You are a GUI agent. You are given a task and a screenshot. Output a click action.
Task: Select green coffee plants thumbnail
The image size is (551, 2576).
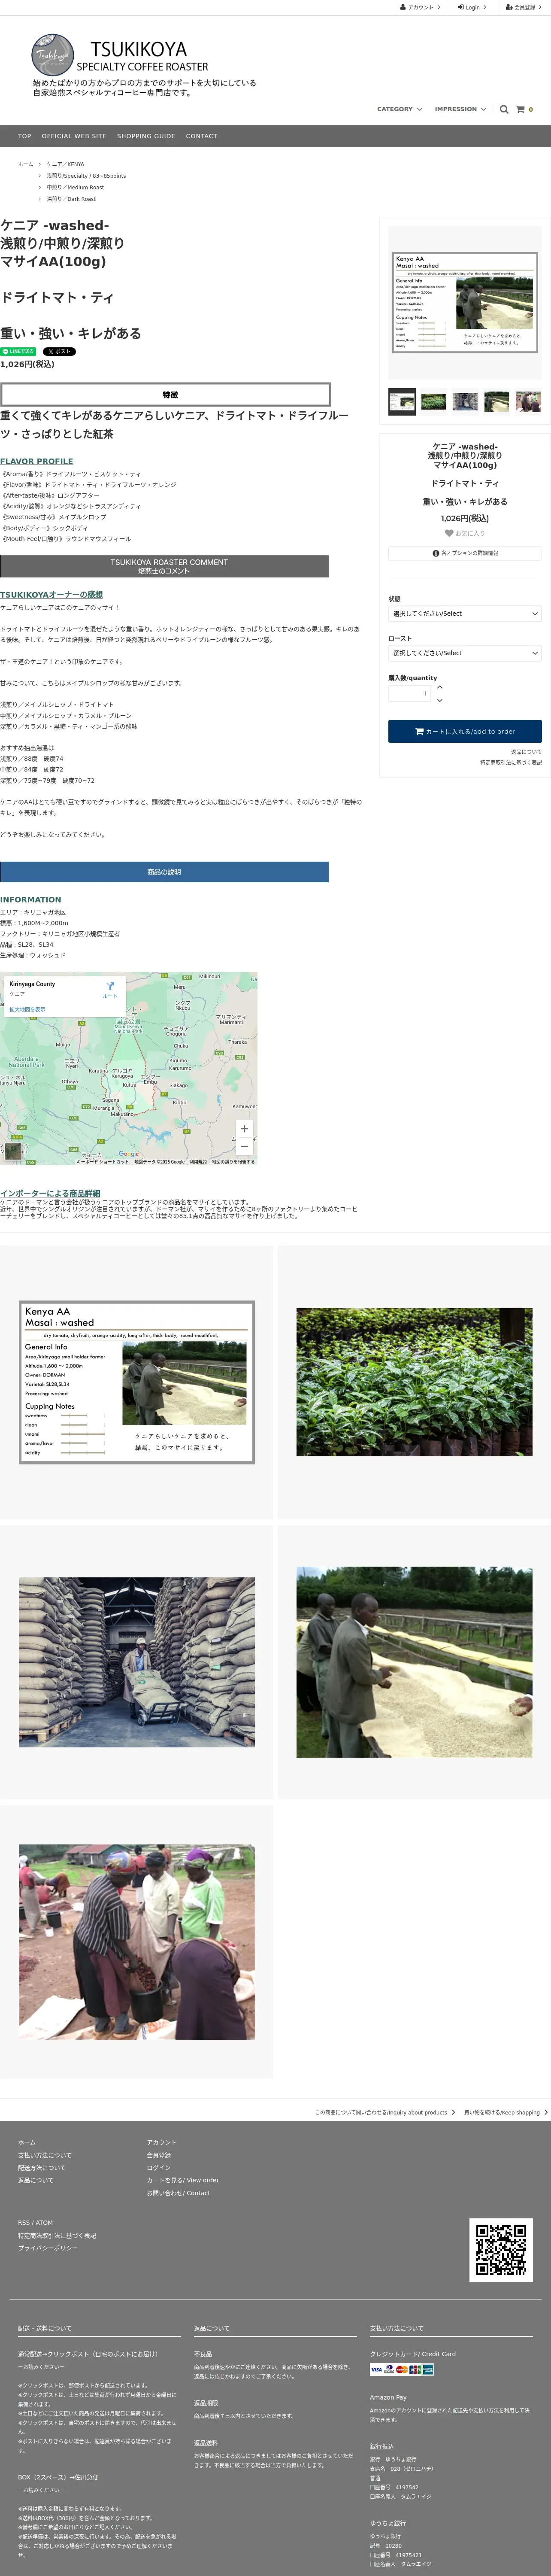click(x=433, y=401)
